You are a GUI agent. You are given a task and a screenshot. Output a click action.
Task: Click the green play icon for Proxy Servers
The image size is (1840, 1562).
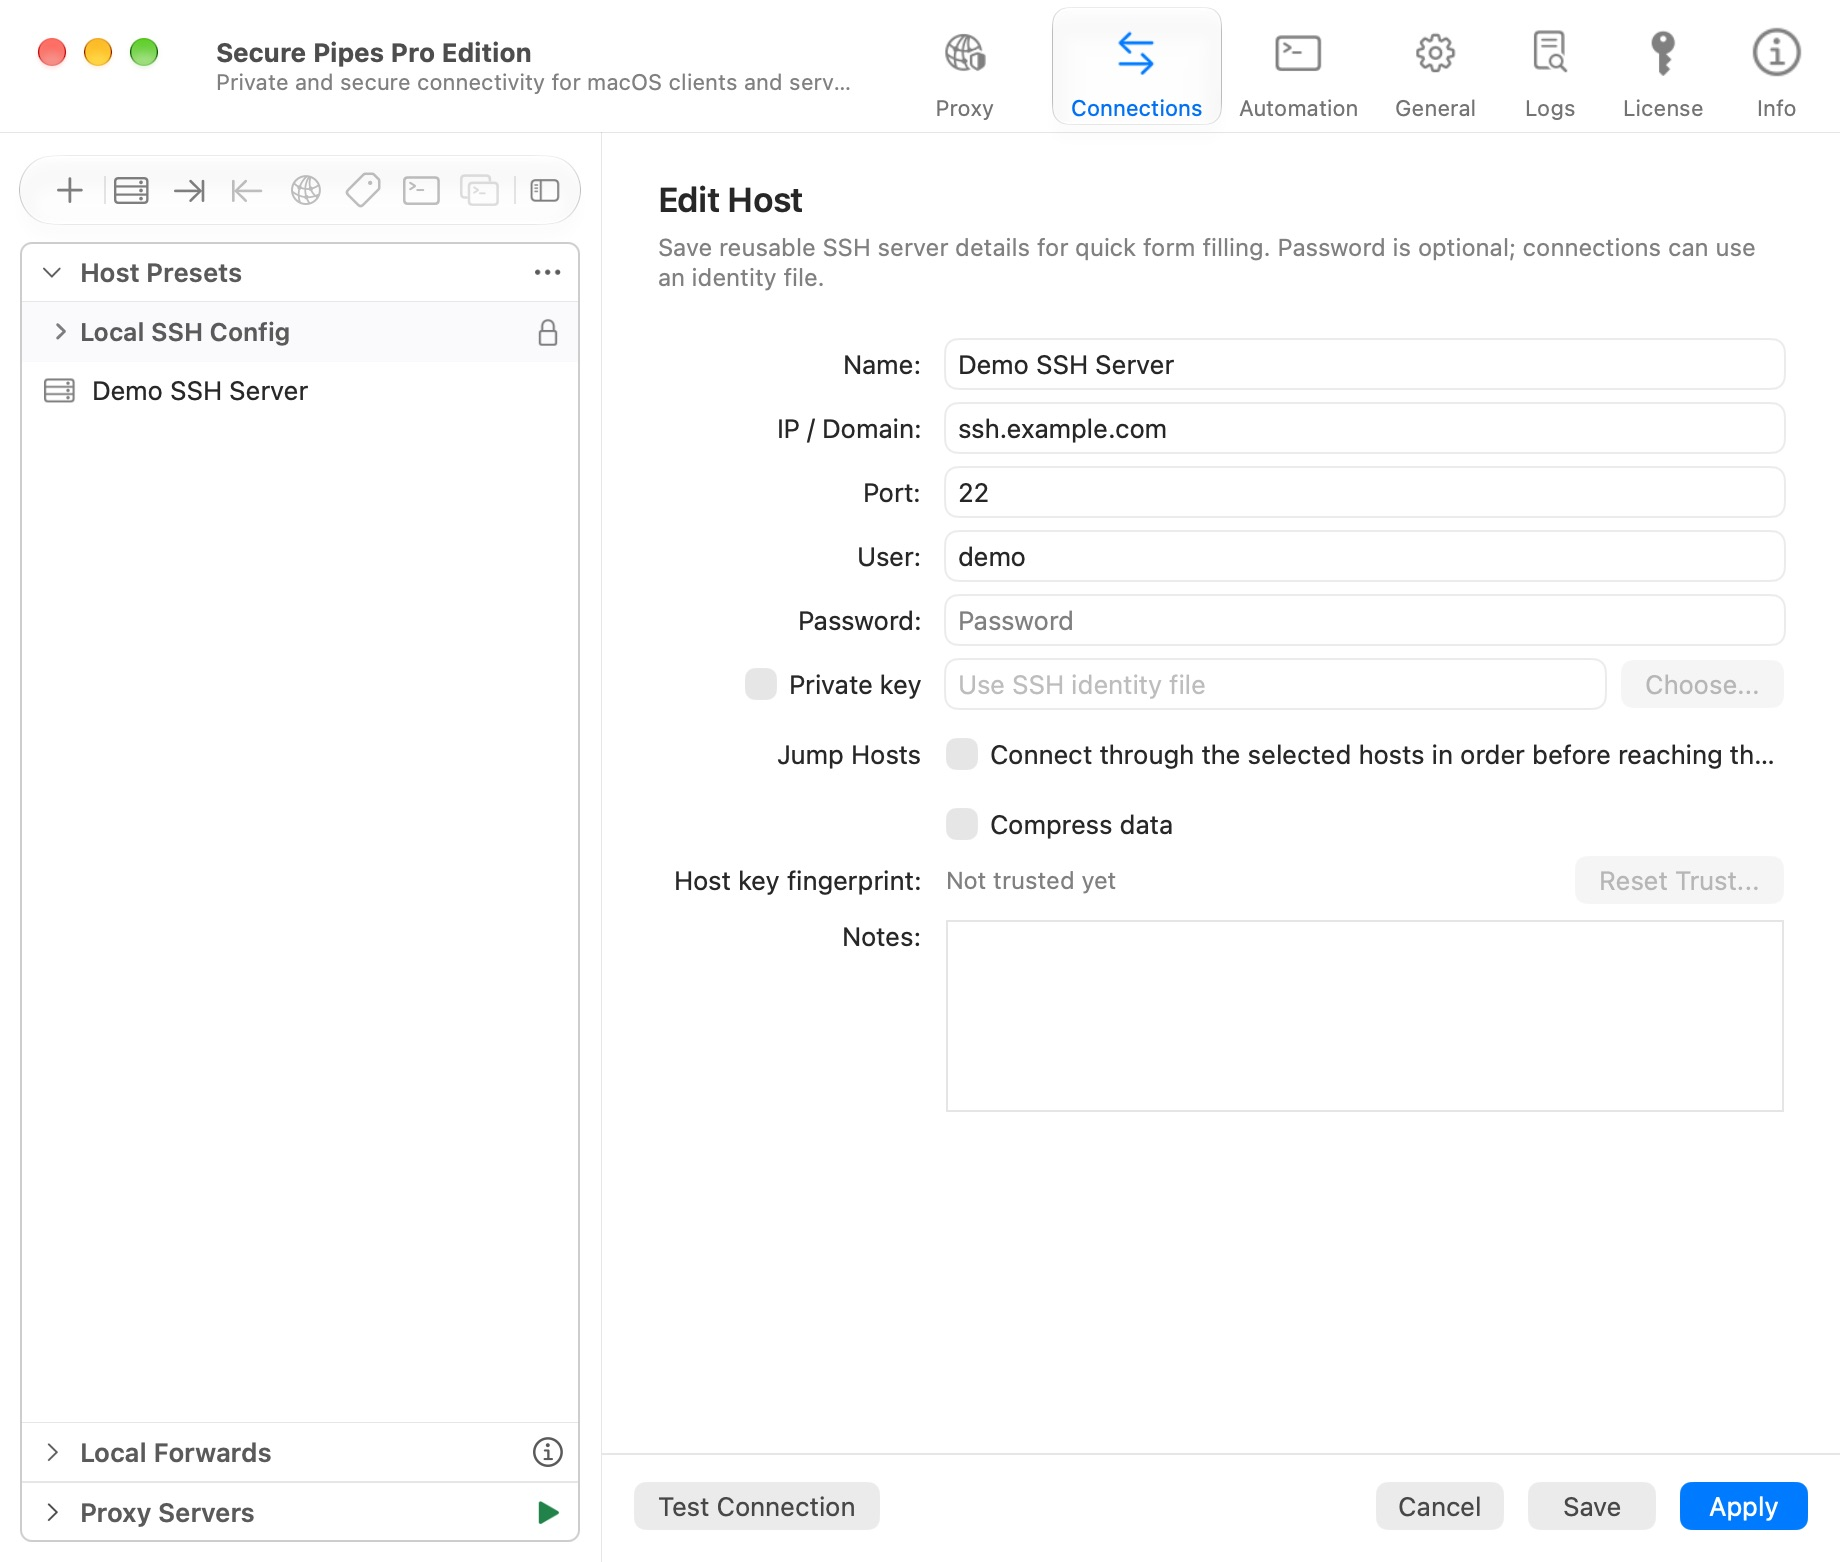[548, 1512]
